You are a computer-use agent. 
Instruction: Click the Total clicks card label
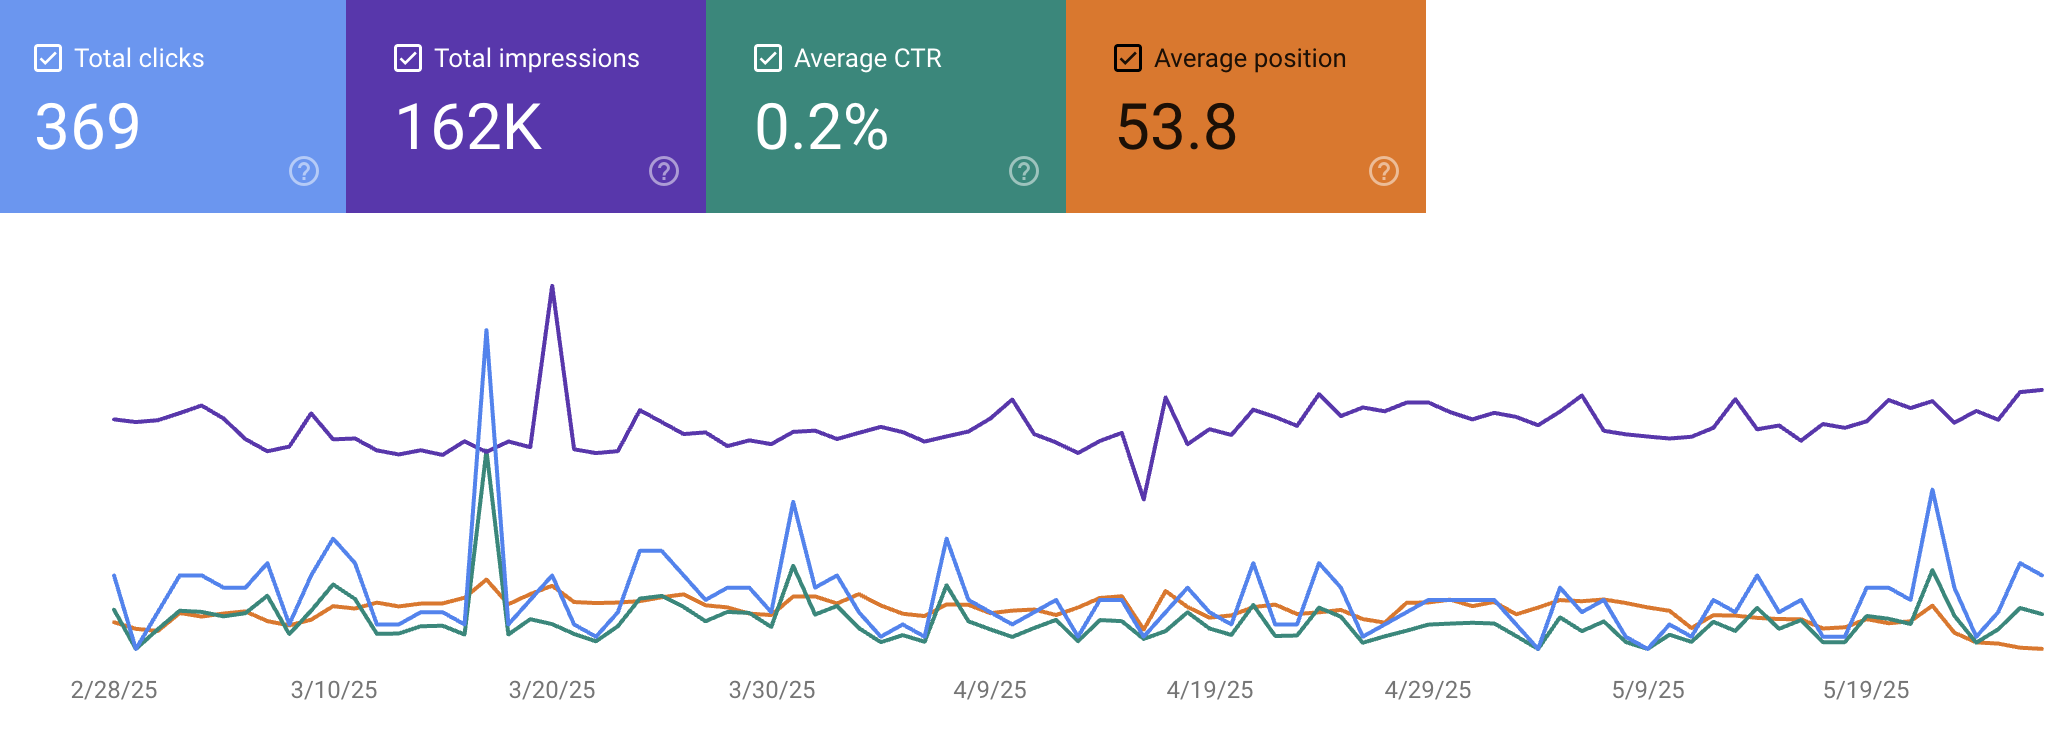click(x=139, y=58)
